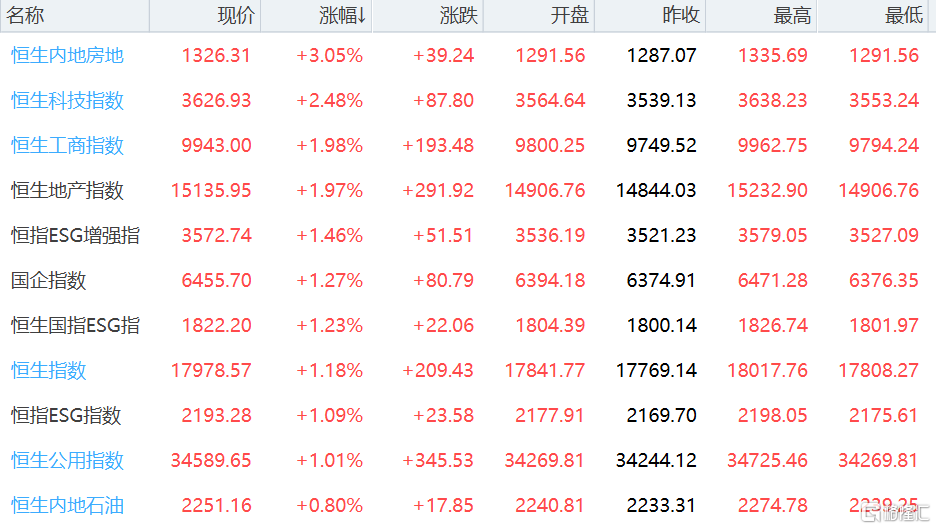
Task: Click the 开盘 column header
Action: tap(570, 16)
